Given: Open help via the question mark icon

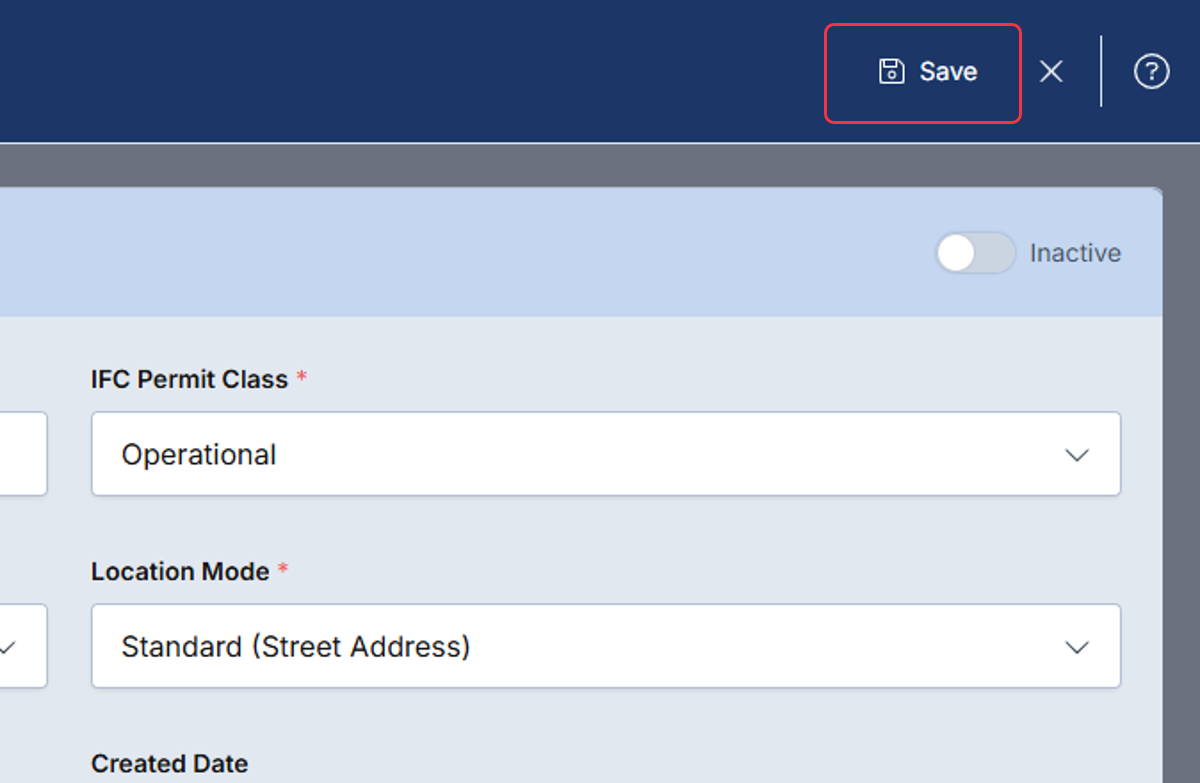Looking at the screenshot, I should click(1151, 71).
